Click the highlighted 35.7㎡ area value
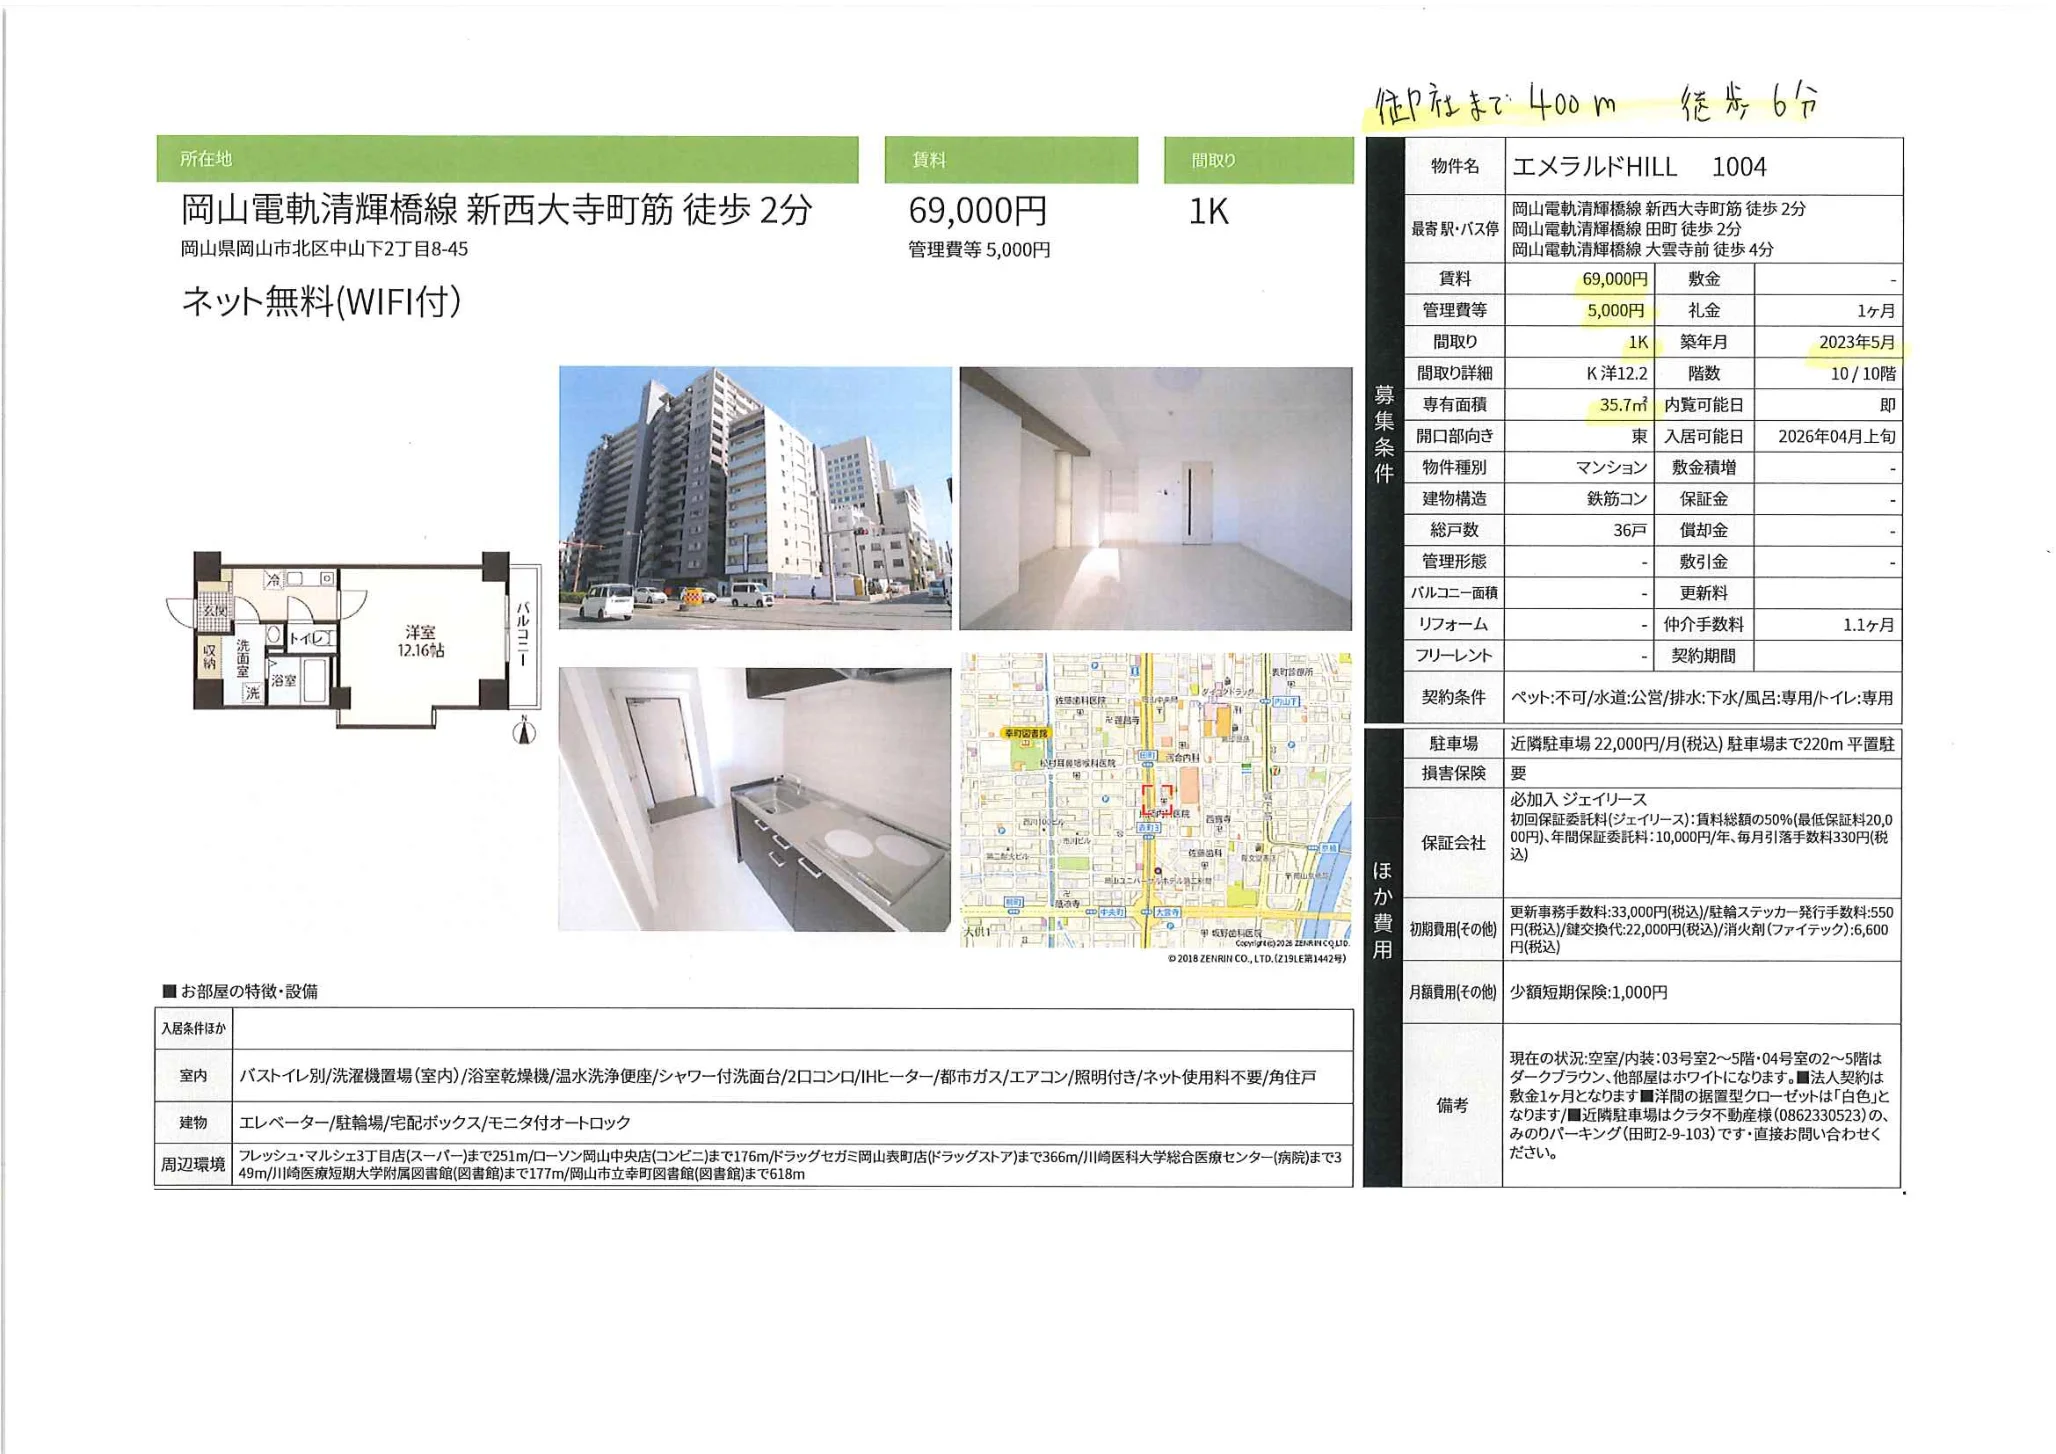The height and width of the screenshot is (1454, 2056). point(1622,405)
